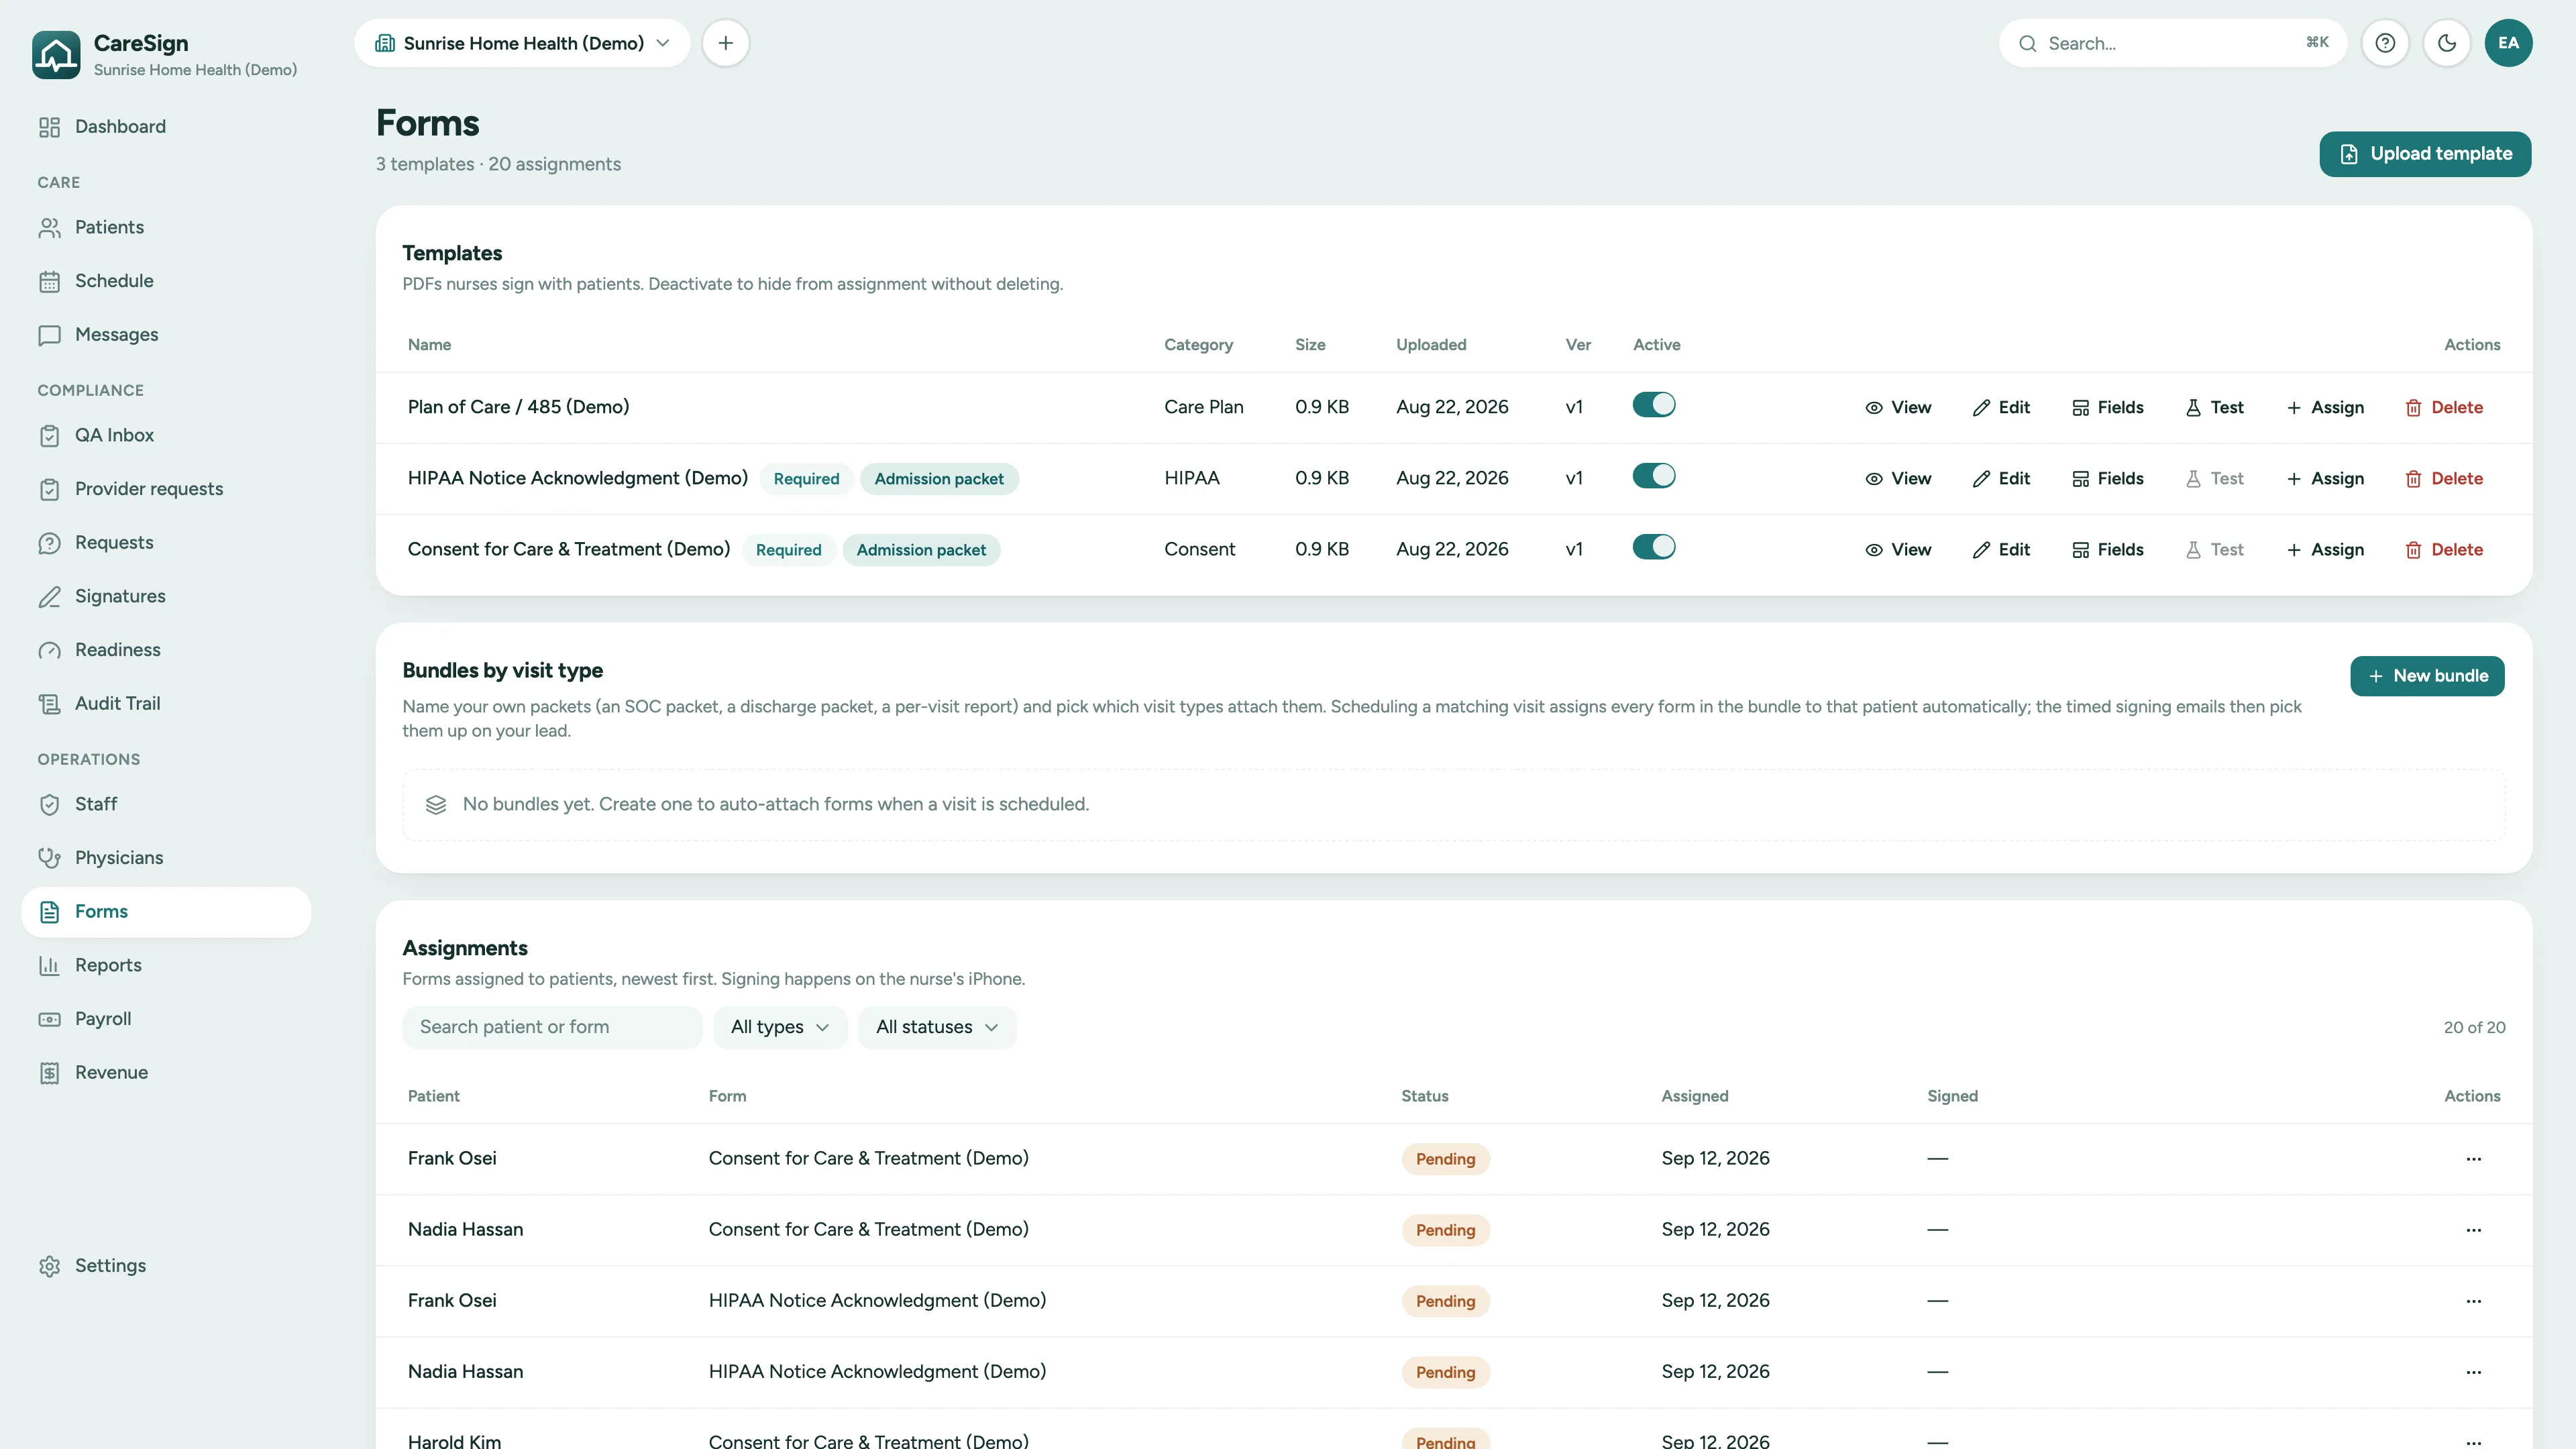Click the Search patient or form field
The height and width of the screenshot is (1449, 2576).
click(x=552, y=1027)
